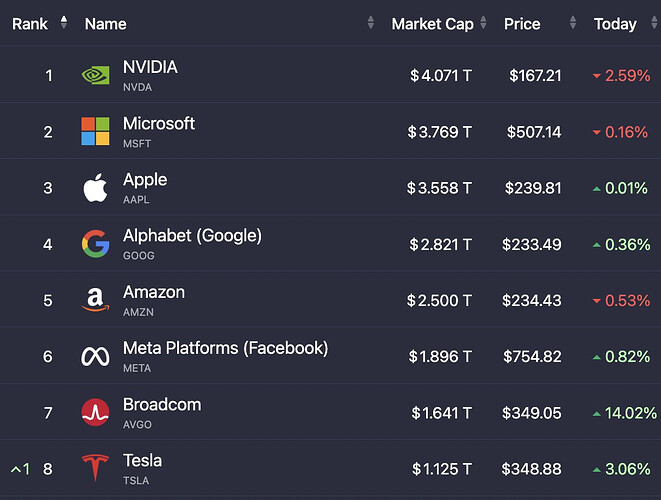Click the Broadcom logo icon
661x500 pixels.
(95, 412)
